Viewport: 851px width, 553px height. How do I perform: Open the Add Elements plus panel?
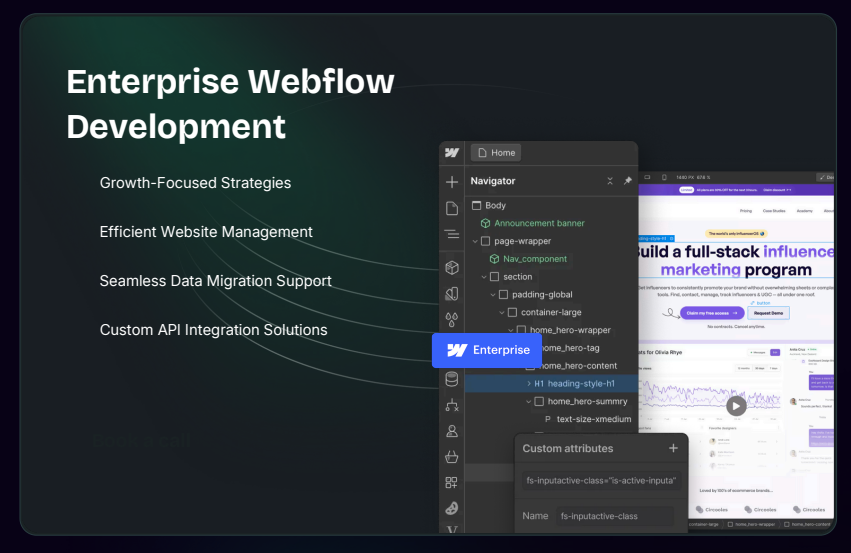tap(452, 182)
